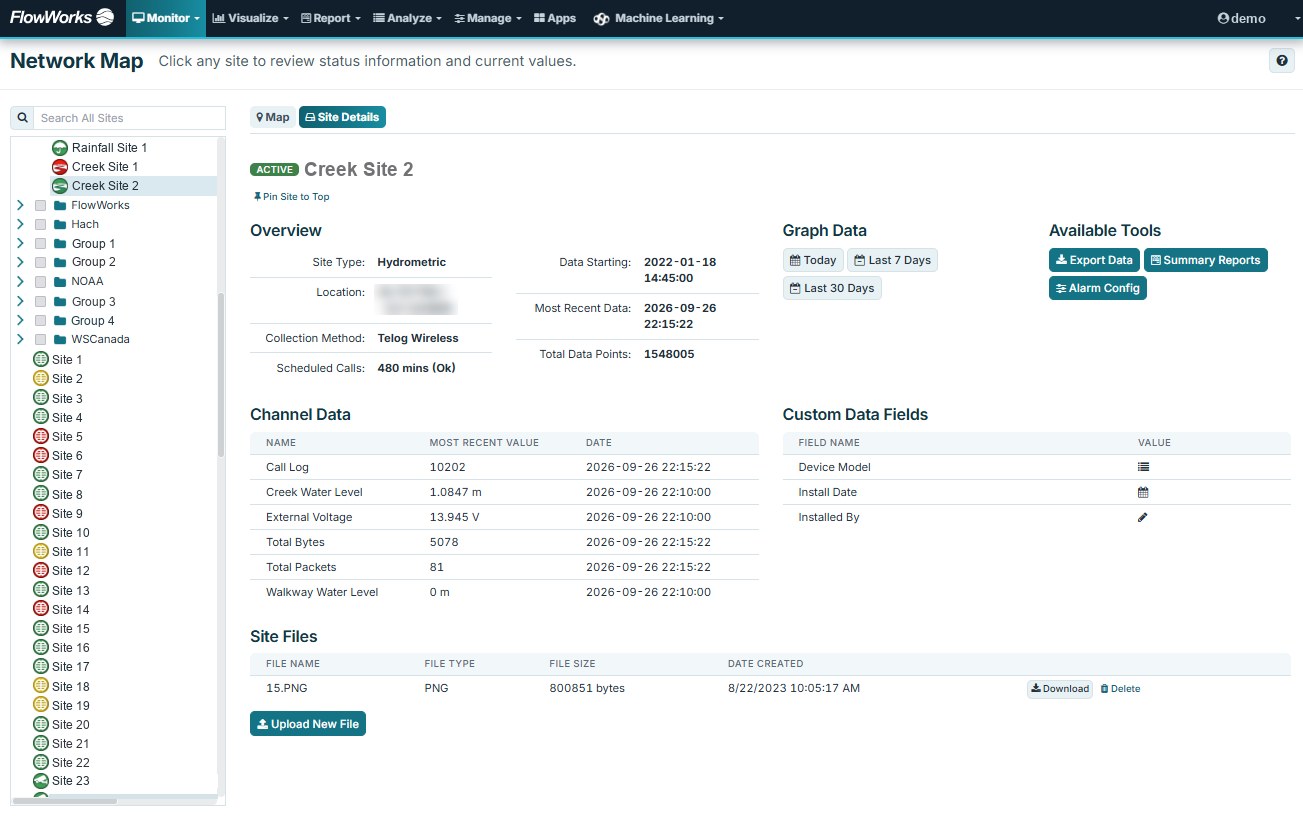
Task: Expand the WSCanada chevron
Action: click(x=20, y=339)
